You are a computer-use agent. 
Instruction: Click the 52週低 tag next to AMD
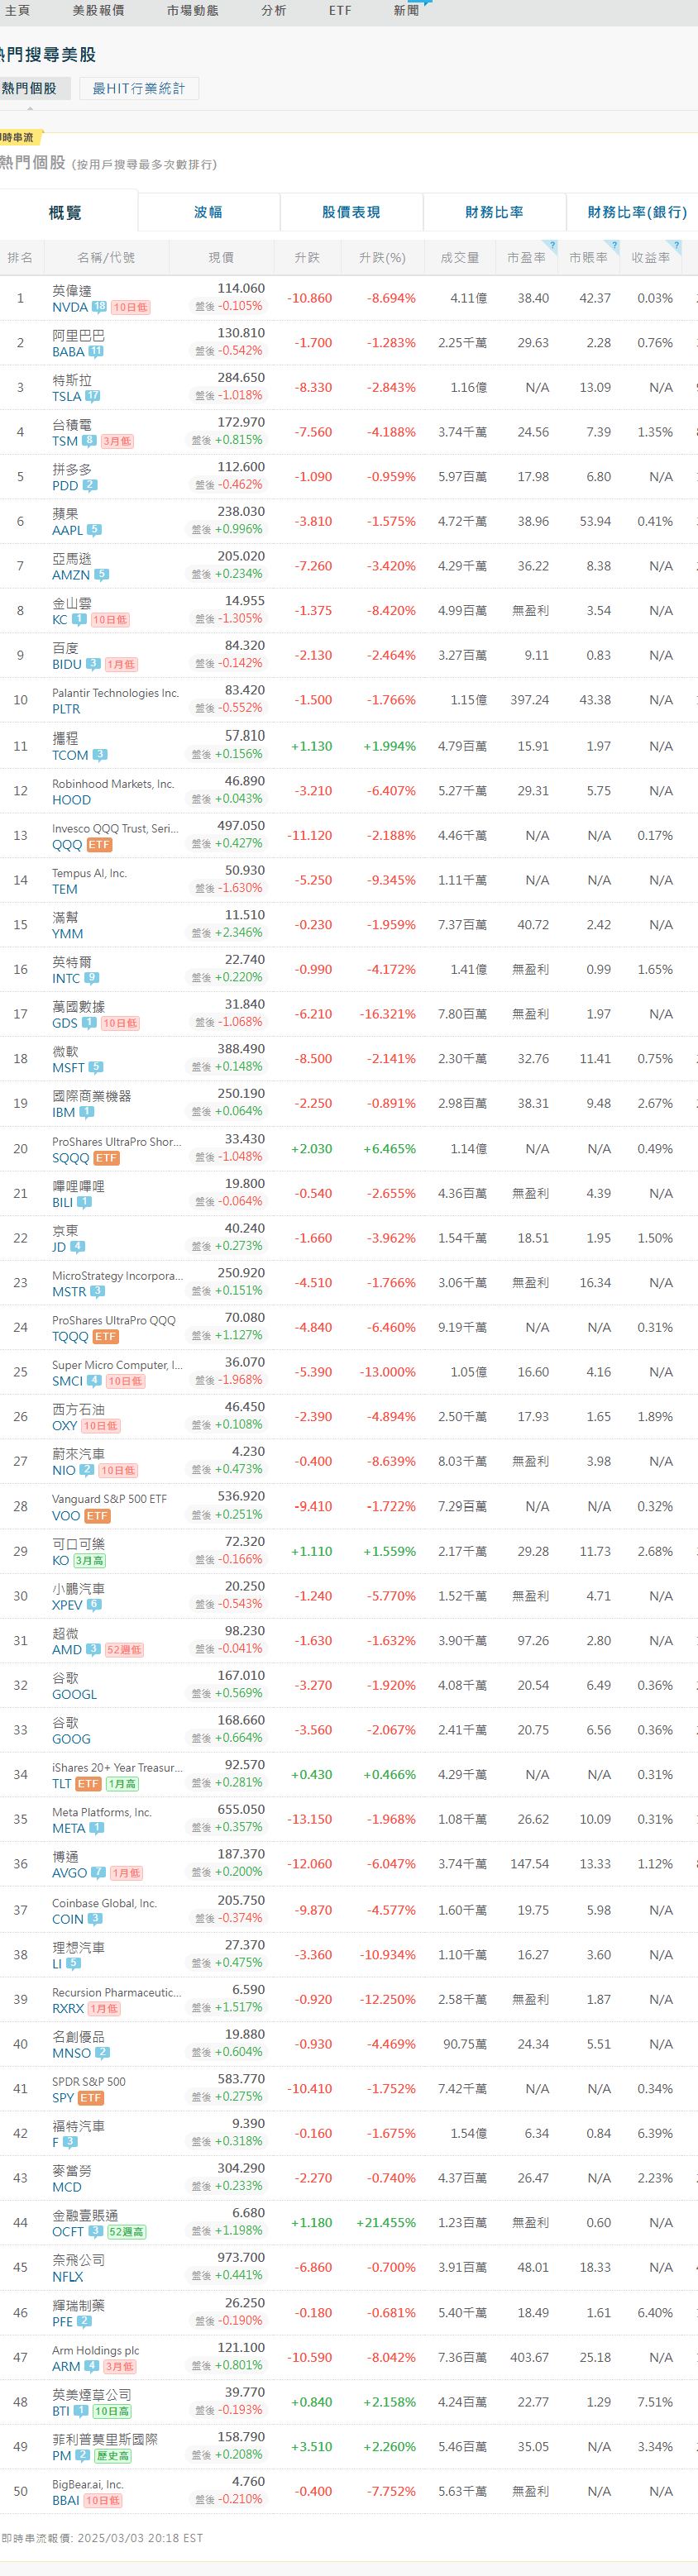(124, 1650)
